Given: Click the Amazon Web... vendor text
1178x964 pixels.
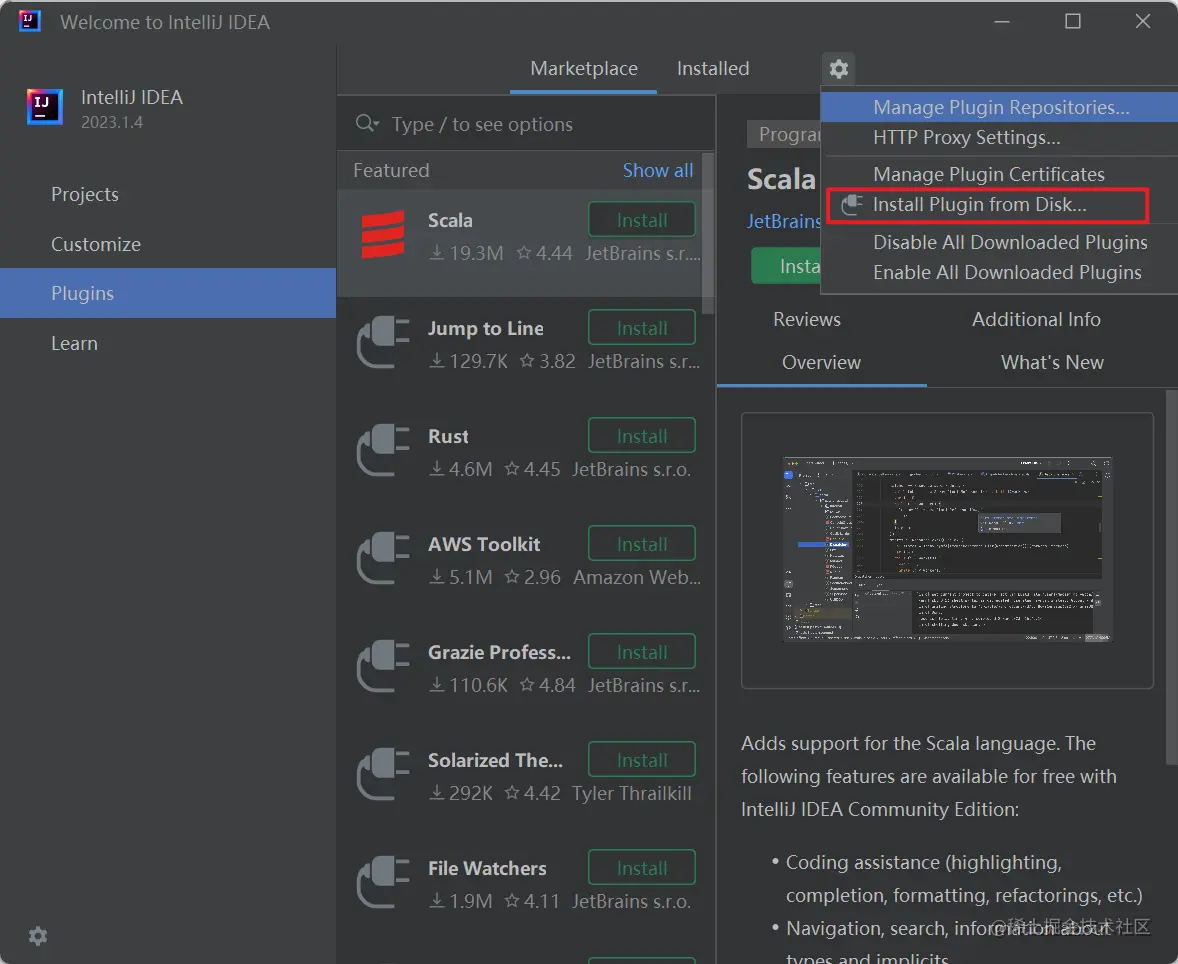Looking at the screenshot, I should point(637,577).
